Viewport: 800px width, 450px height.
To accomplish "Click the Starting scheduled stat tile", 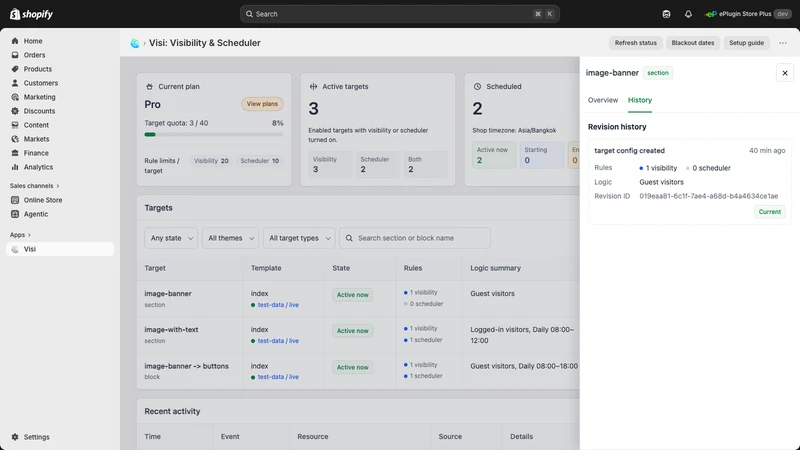I will click(541, 155).
